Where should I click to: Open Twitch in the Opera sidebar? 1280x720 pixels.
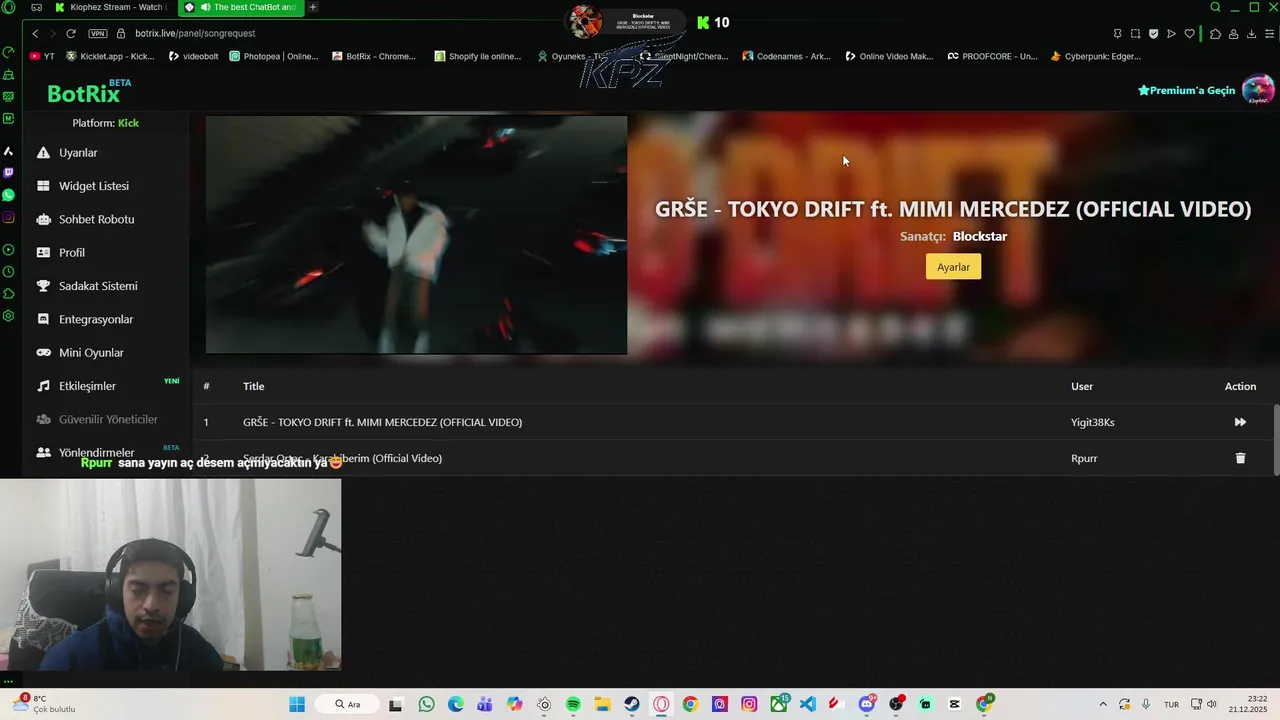coord(9,173)
